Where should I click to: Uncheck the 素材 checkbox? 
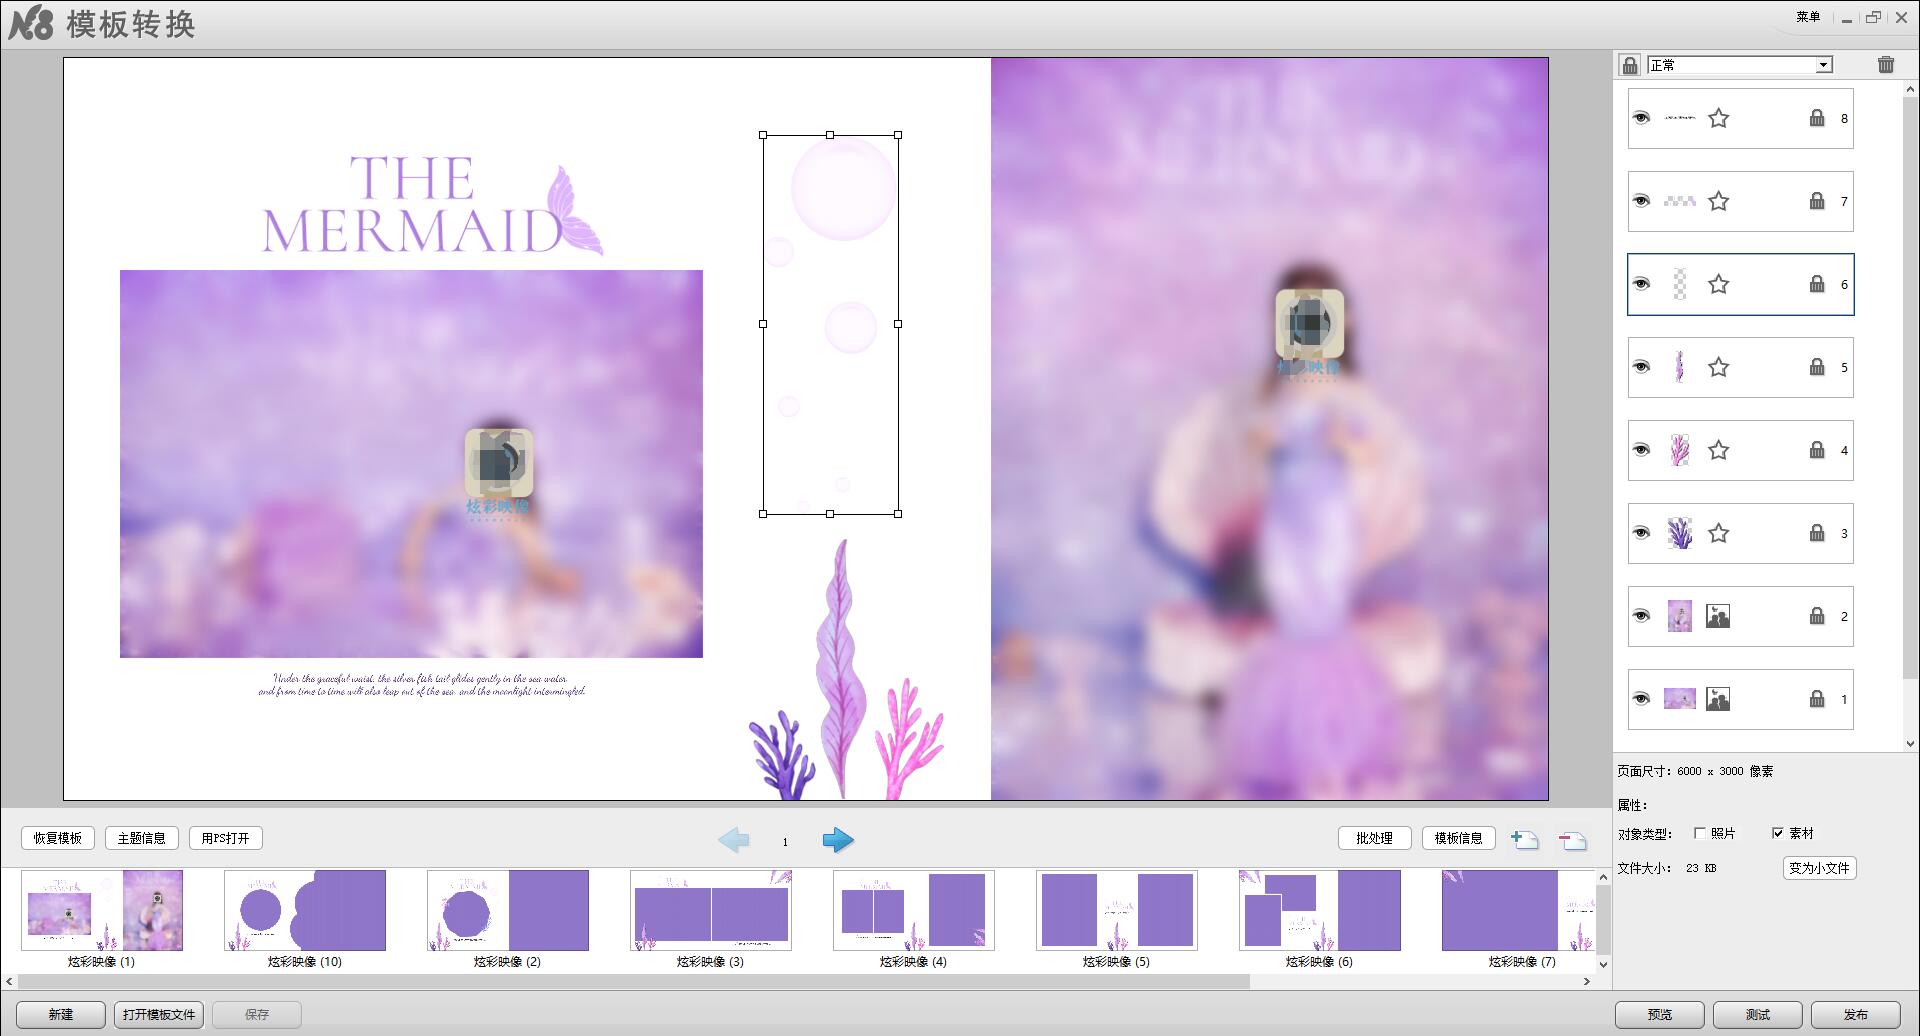[1777, 833]
